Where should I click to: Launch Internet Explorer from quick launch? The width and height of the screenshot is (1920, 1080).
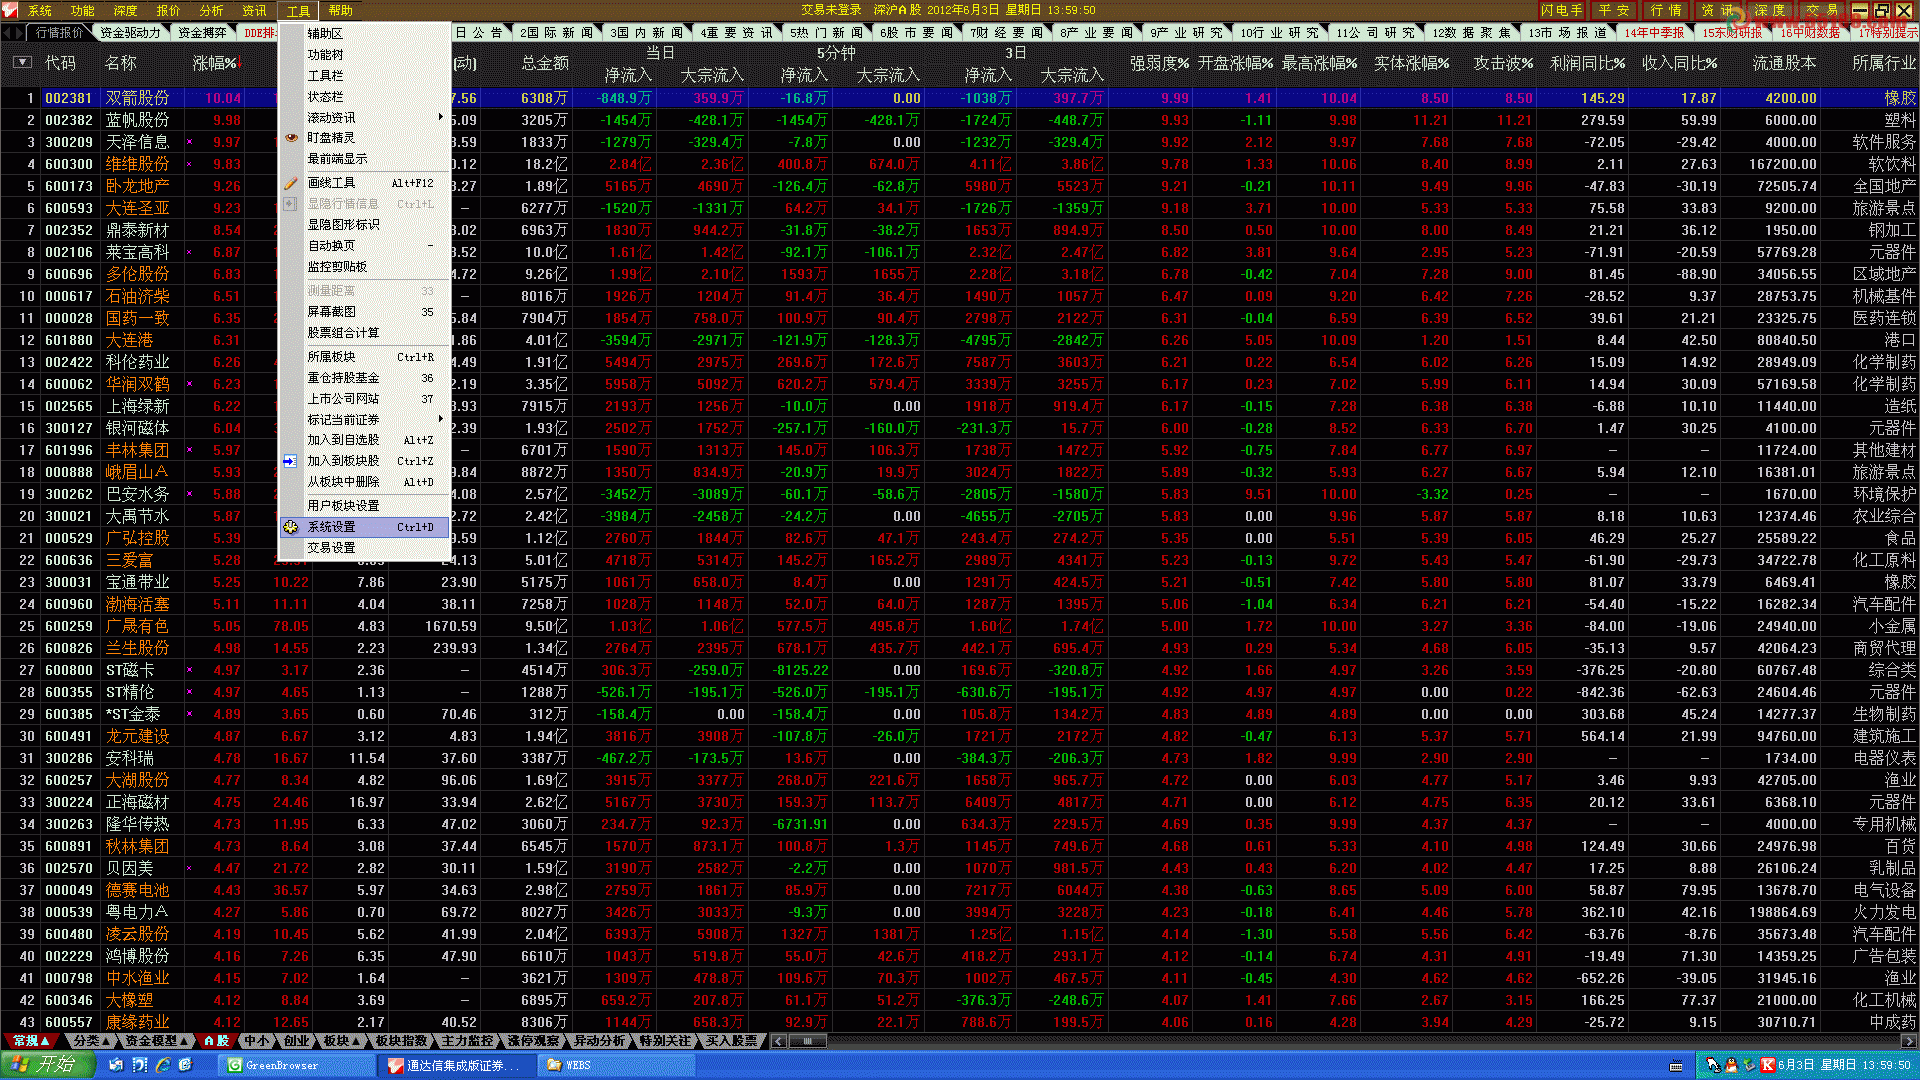pos(163,1065)
